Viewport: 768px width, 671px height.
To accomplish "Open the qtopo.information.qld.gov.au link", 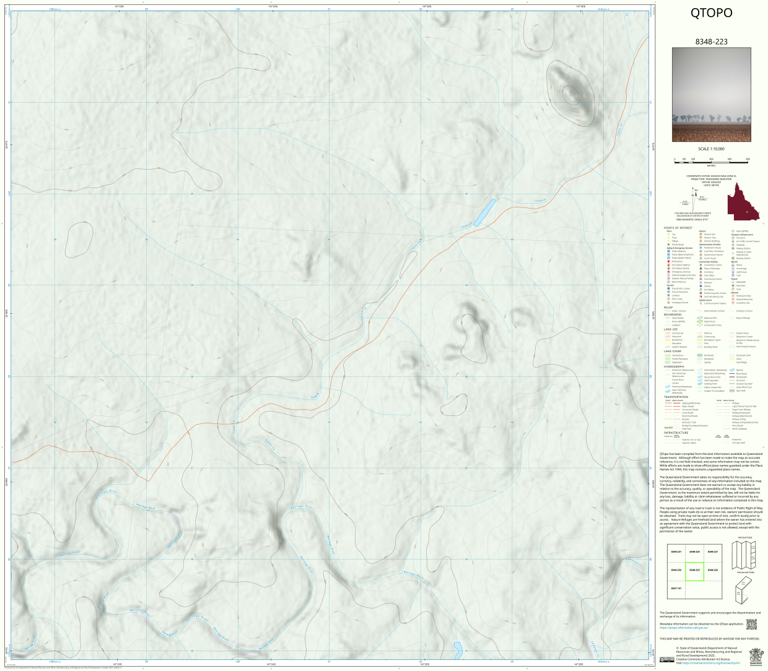I will click(684, 627).
